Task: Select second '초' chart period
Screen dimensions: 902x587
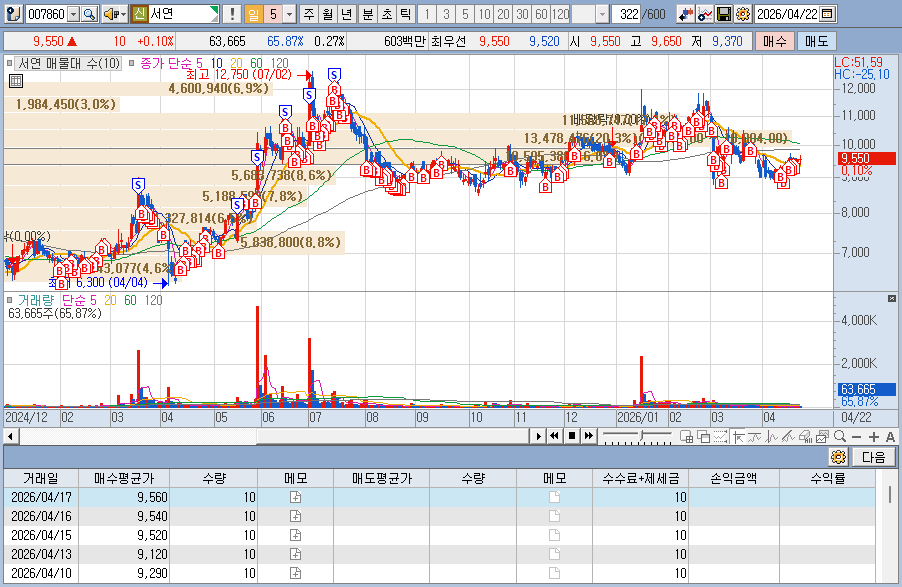Action: coord(386,14)
